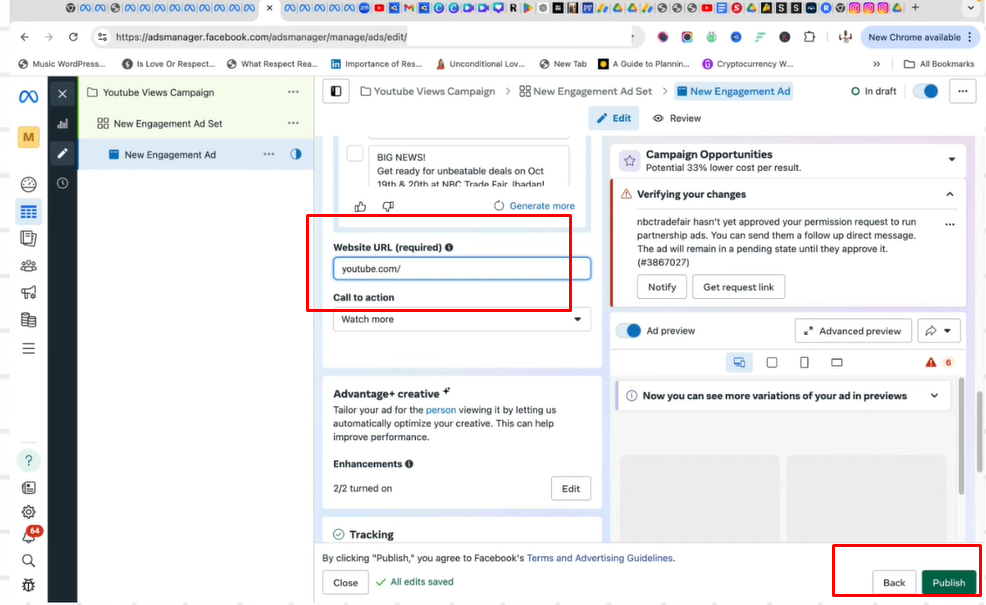Viewport: 986px width, 605px height.
Task: Open the help question mark icon
Action: (28, 460)
